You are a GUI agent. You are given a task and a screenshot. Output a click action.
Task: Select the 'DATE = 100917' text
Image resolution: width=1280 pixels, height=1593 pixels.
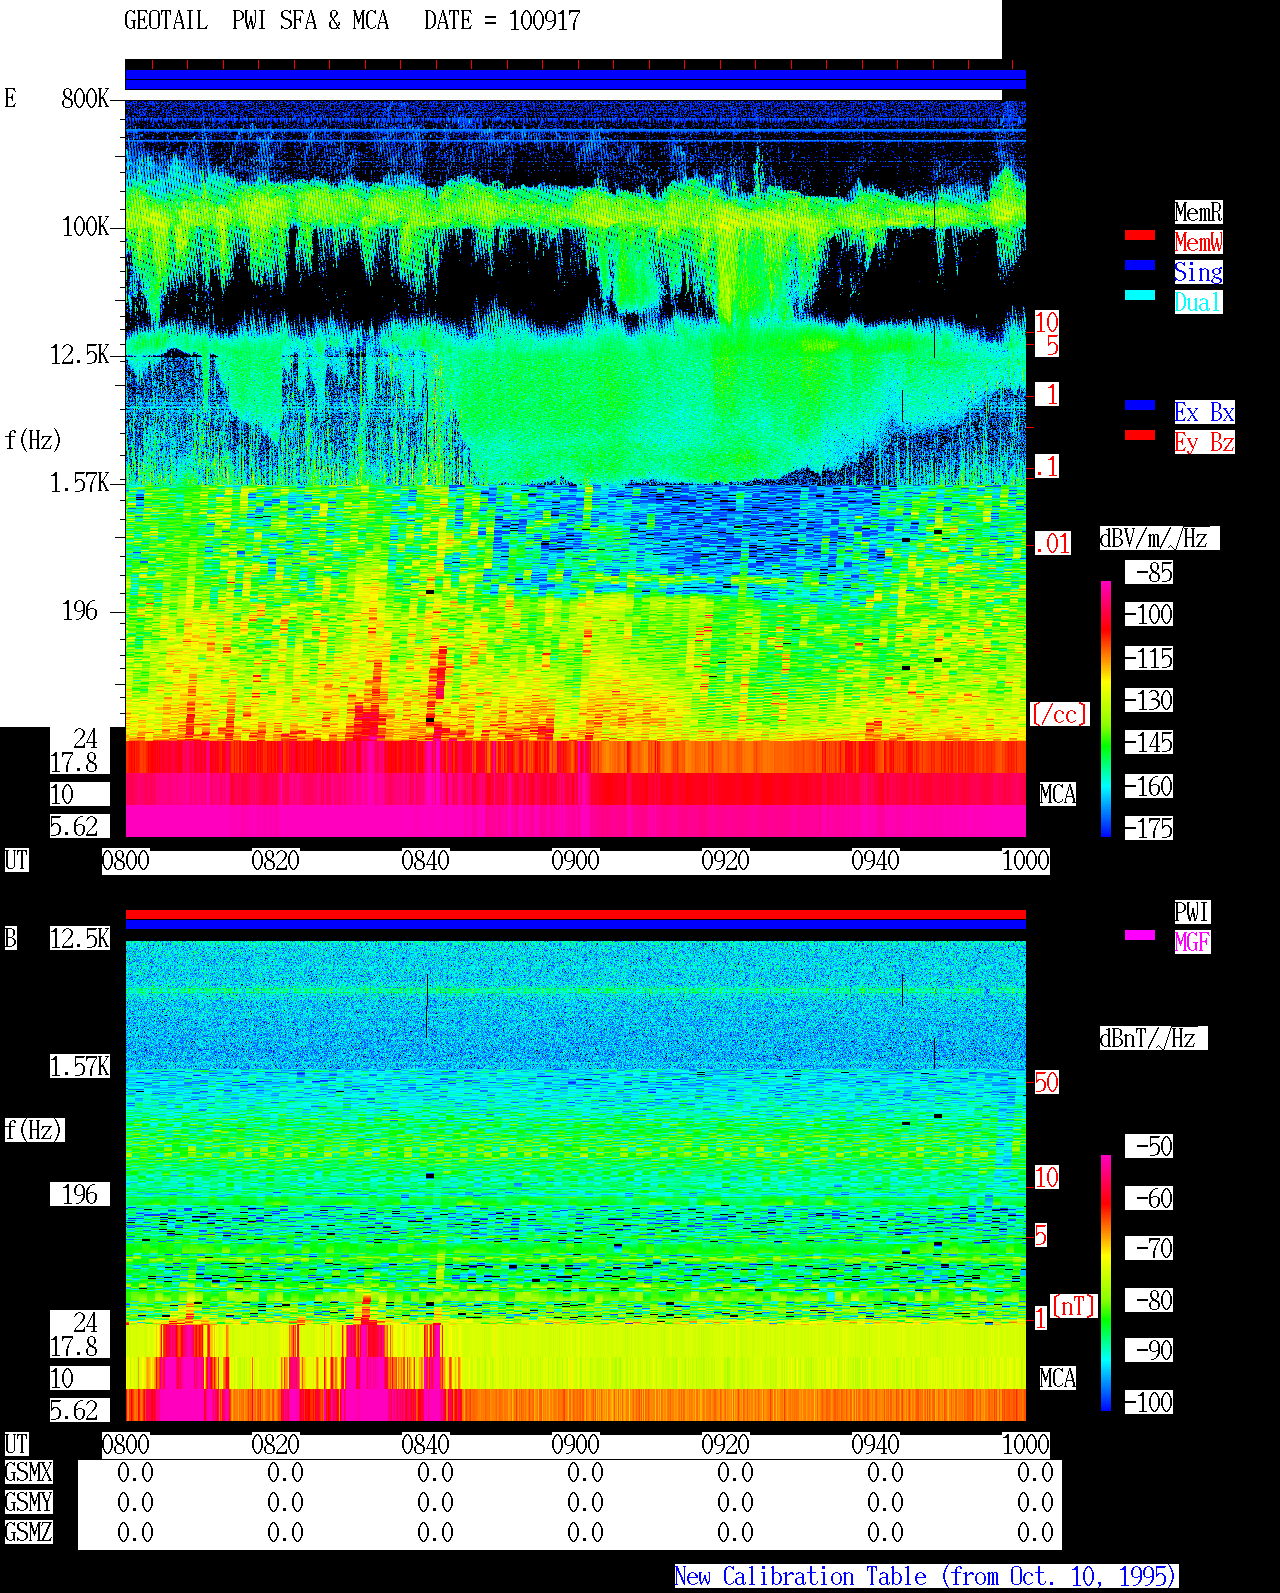[x=502, y=21]
